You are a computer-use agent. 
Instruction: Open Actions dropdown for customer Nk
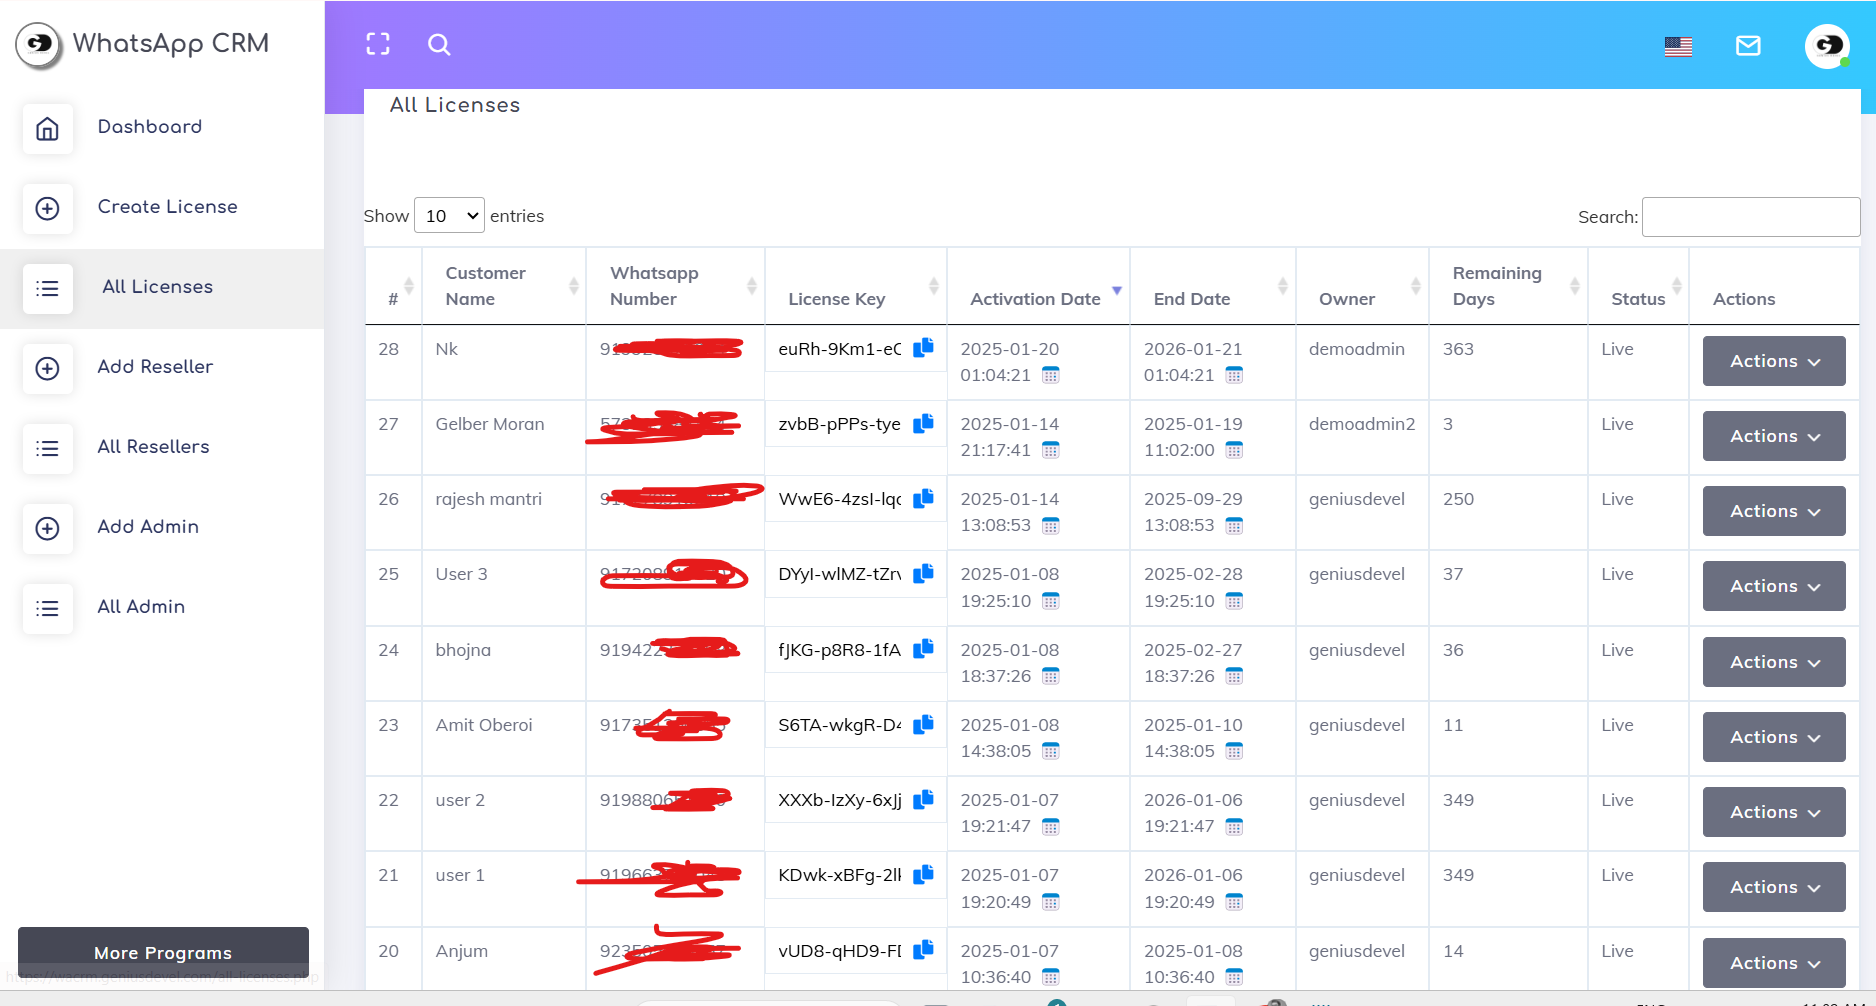[1774, 361]
